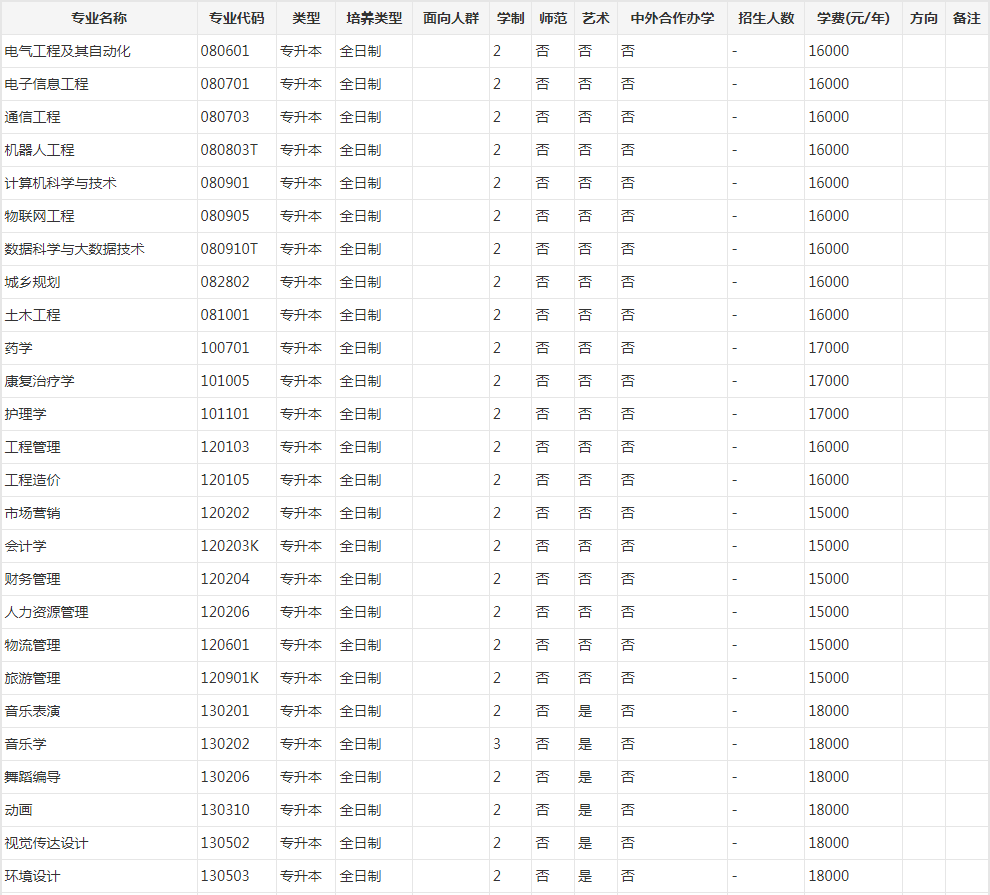The width and height of the screenshot is (990, 895).
Task: Click major code 101101
Action: click(x=225, y=414)
